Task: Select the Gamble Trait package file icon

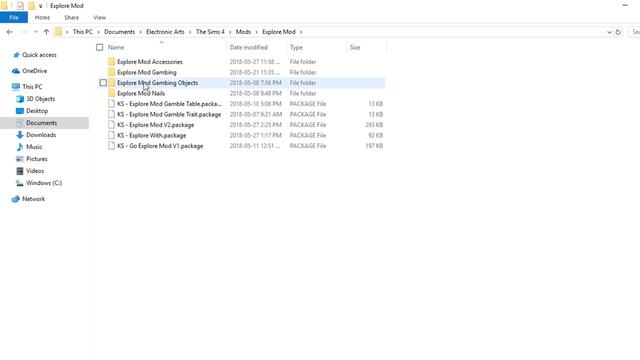Action: pos(111,114)
